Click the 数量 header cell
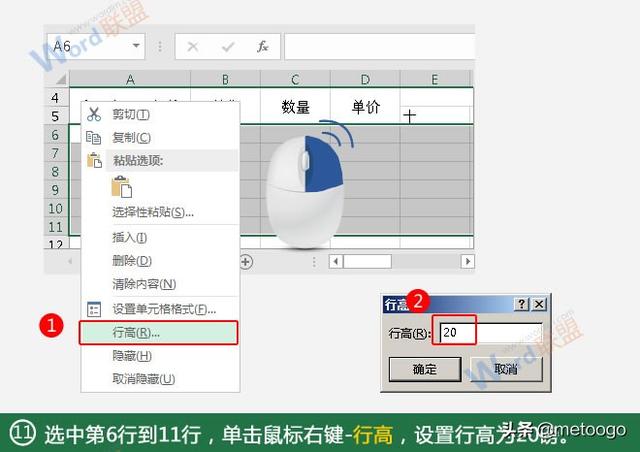Viewport: 640px width, 452px height. tap(295, 107)
